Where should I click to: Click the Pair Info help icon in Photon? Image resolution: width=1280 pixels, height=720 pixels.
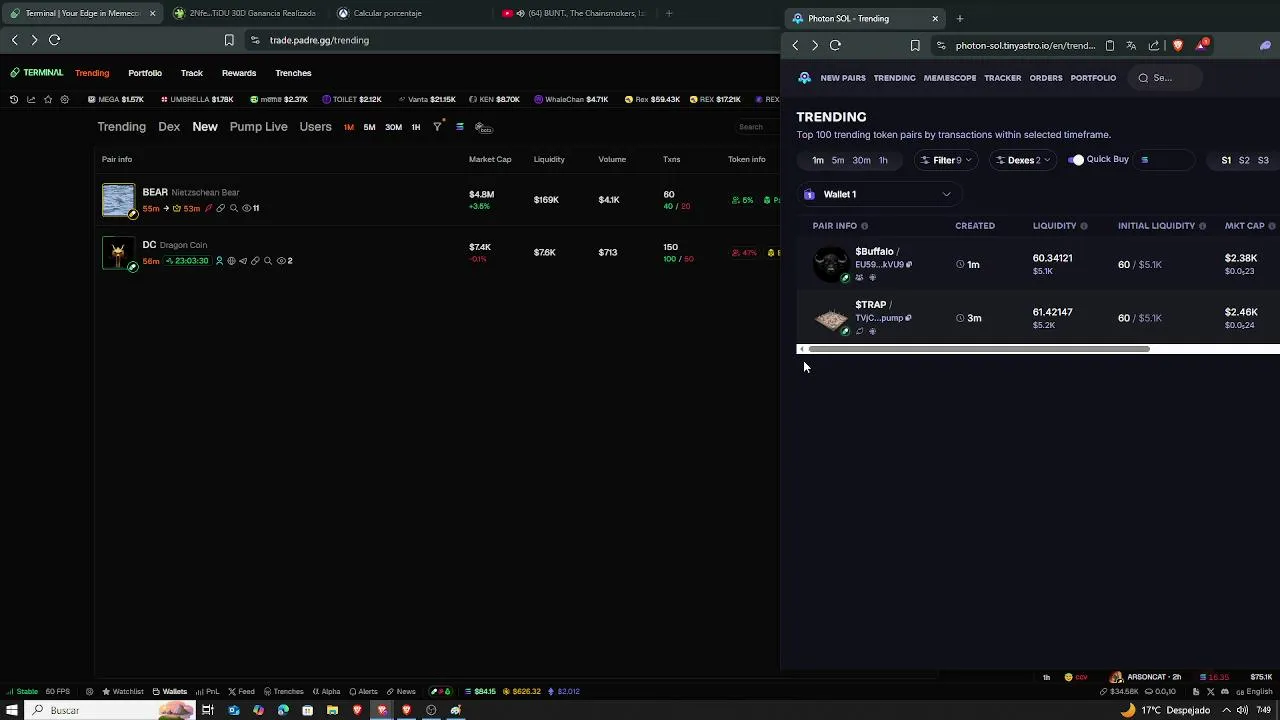click(865, 226)
